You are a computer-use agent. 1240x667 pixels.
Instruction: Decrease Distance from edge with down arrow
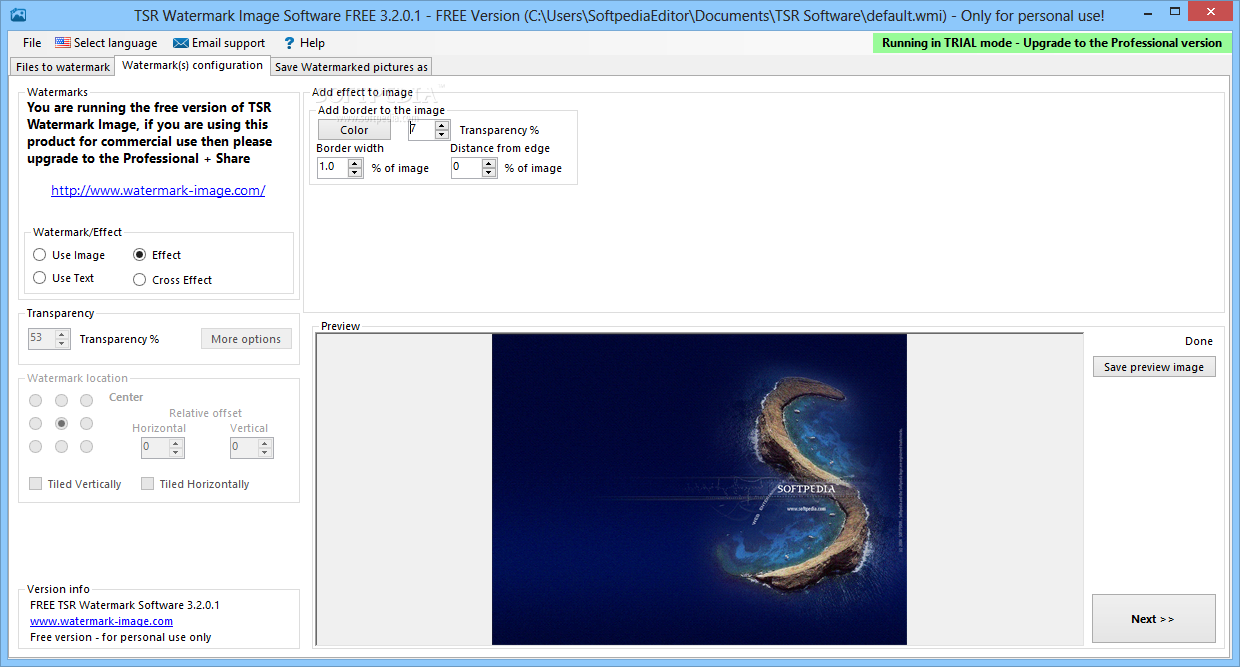[x=489, y=173]
